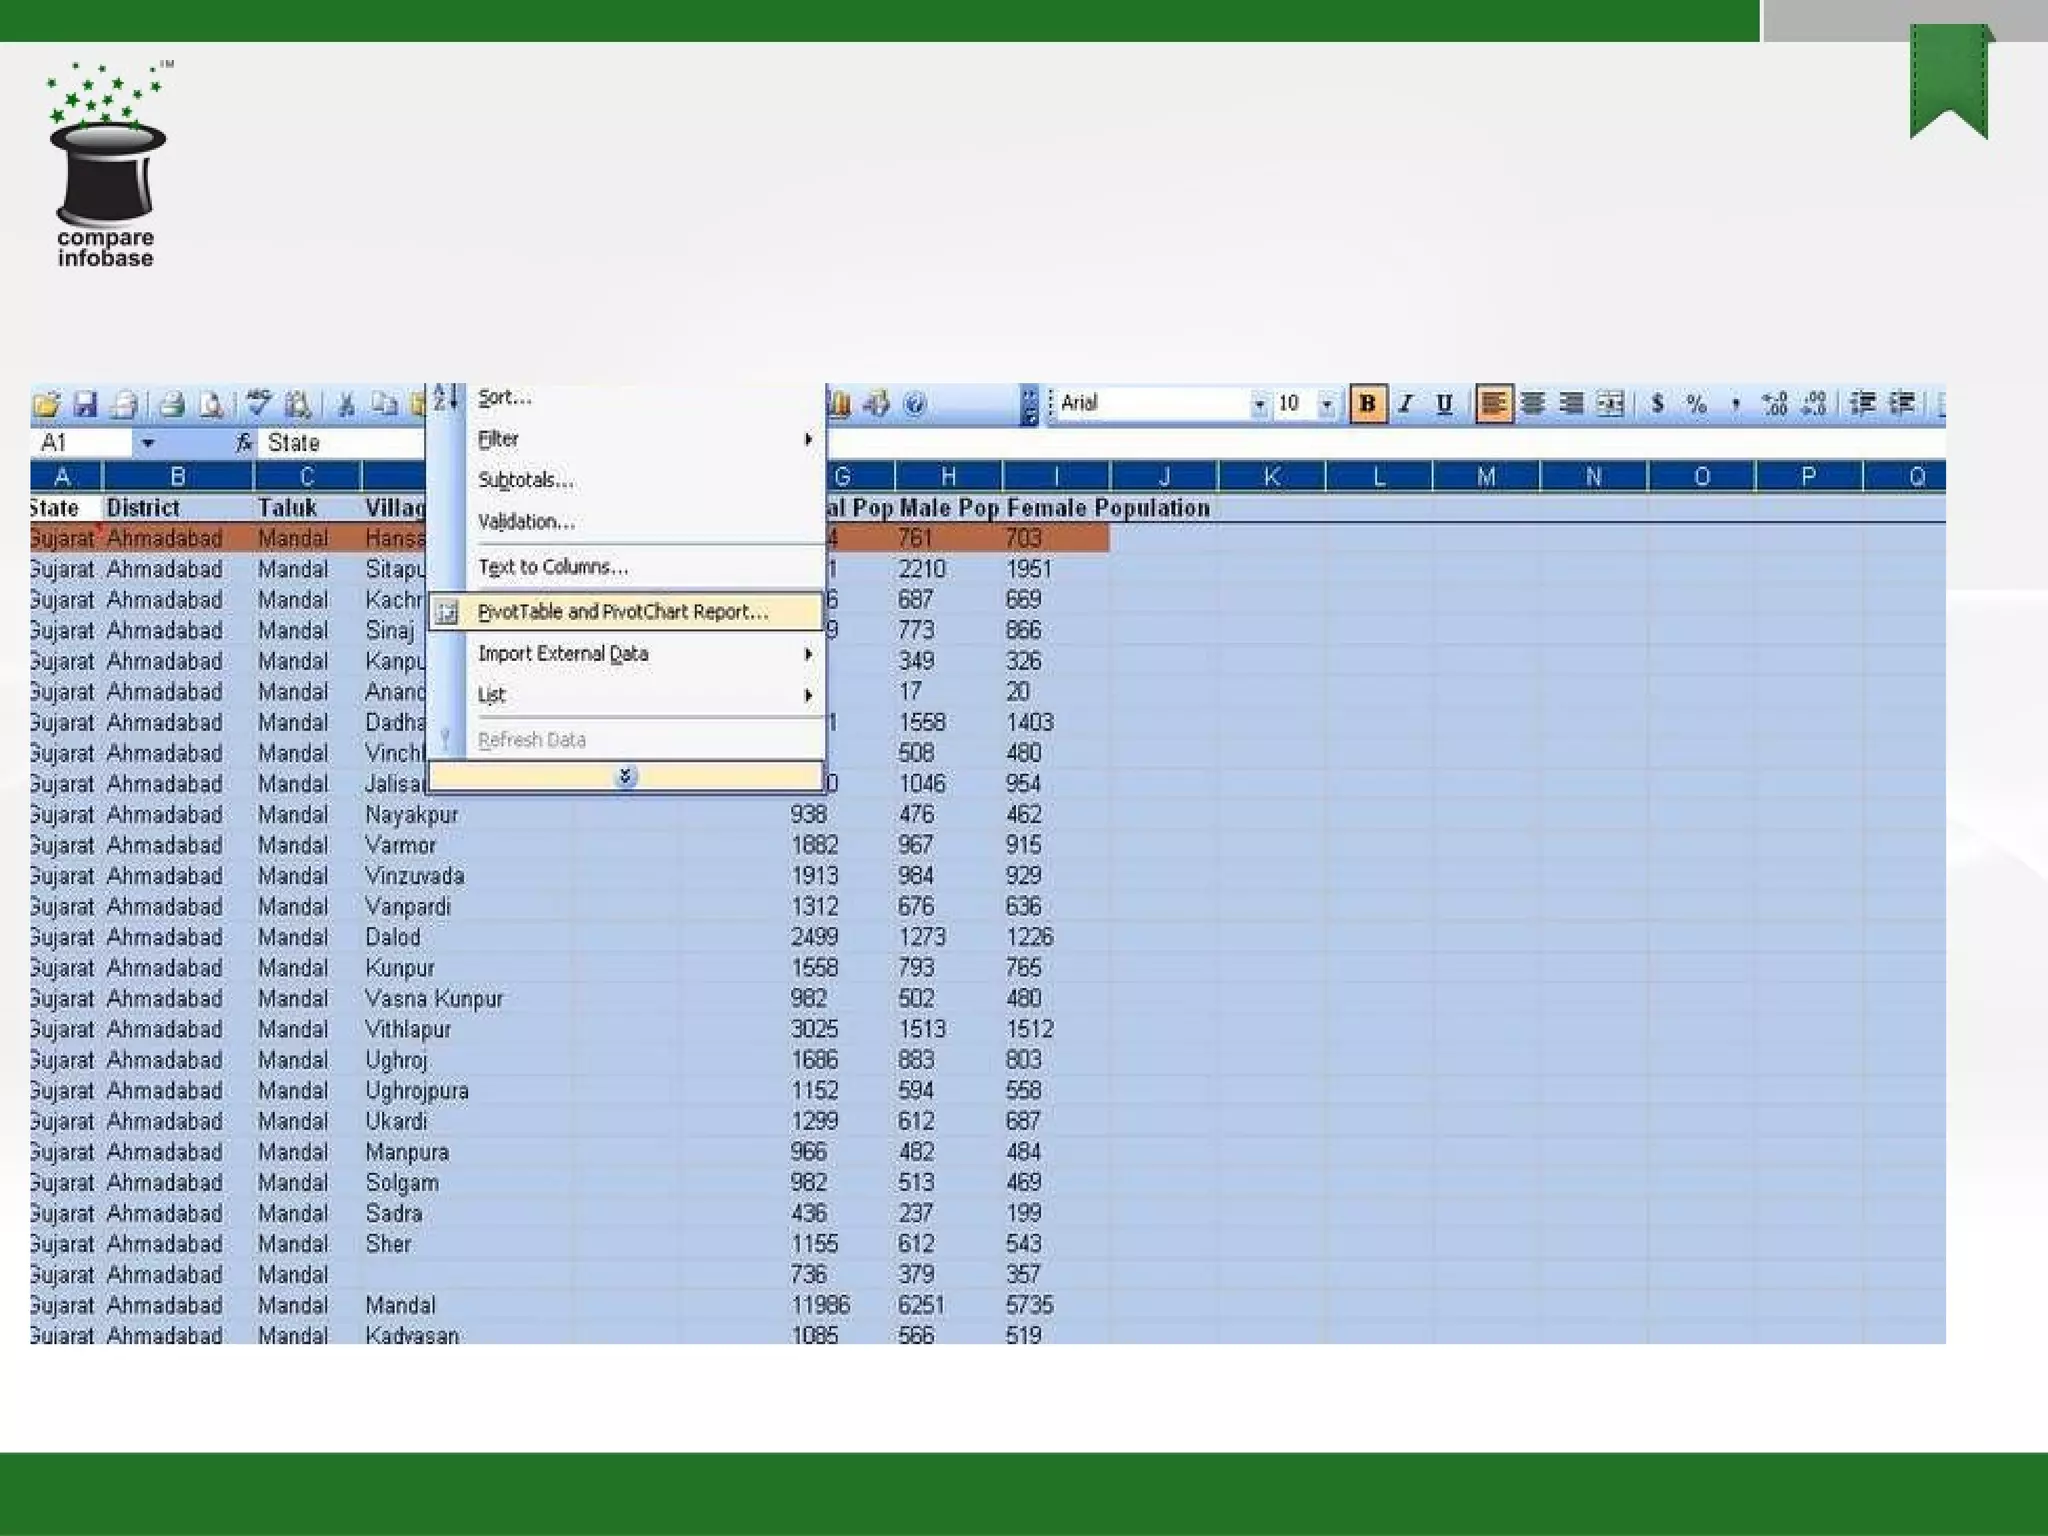Toggle Italic formatting button

point(1406,403)
